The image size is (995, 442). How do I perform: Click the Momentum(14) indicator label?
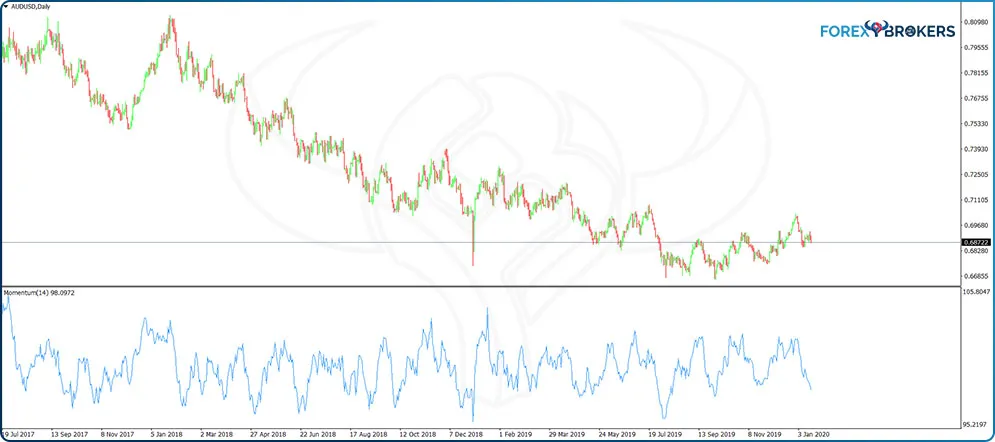click(46, 292)
